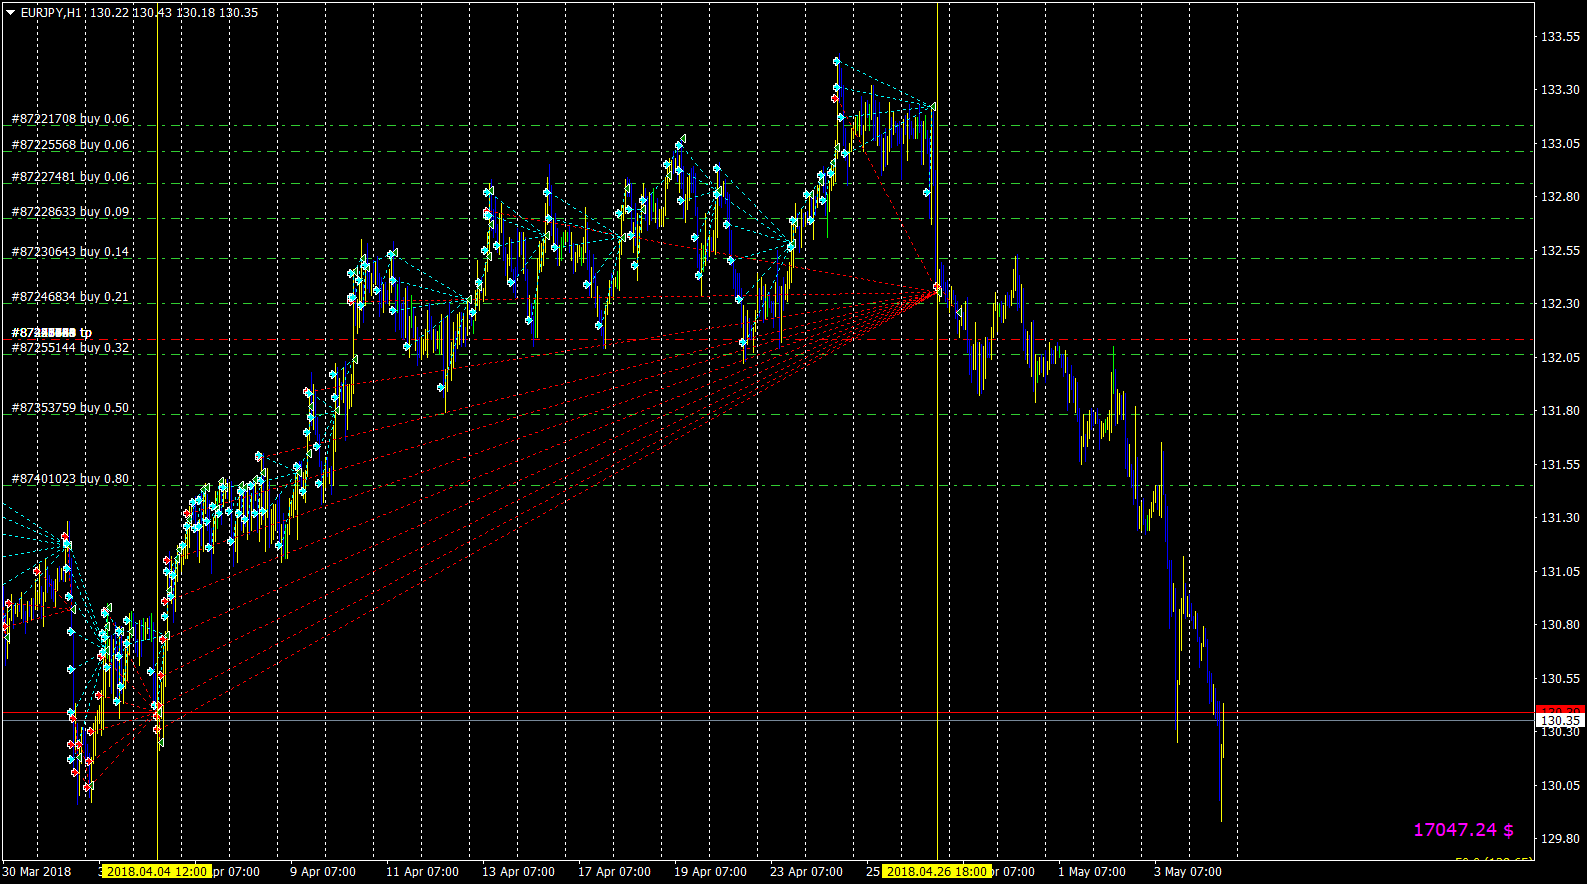The height and width of the screenshot is (884, 1587).
Task: Select the #87227481 buy 0.06 order label
Action: pos(70,177)
